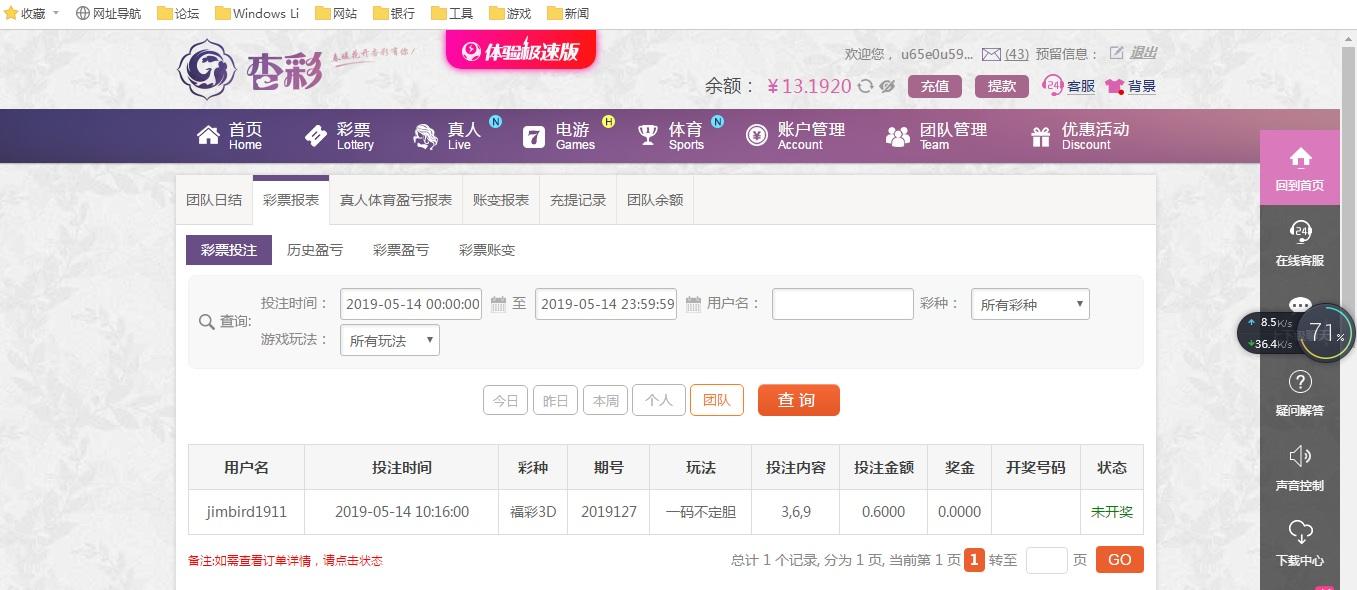
Task: Open 优惠活动 Discount navigation item
Action: pyautogui.click(x=1080, y=136)
